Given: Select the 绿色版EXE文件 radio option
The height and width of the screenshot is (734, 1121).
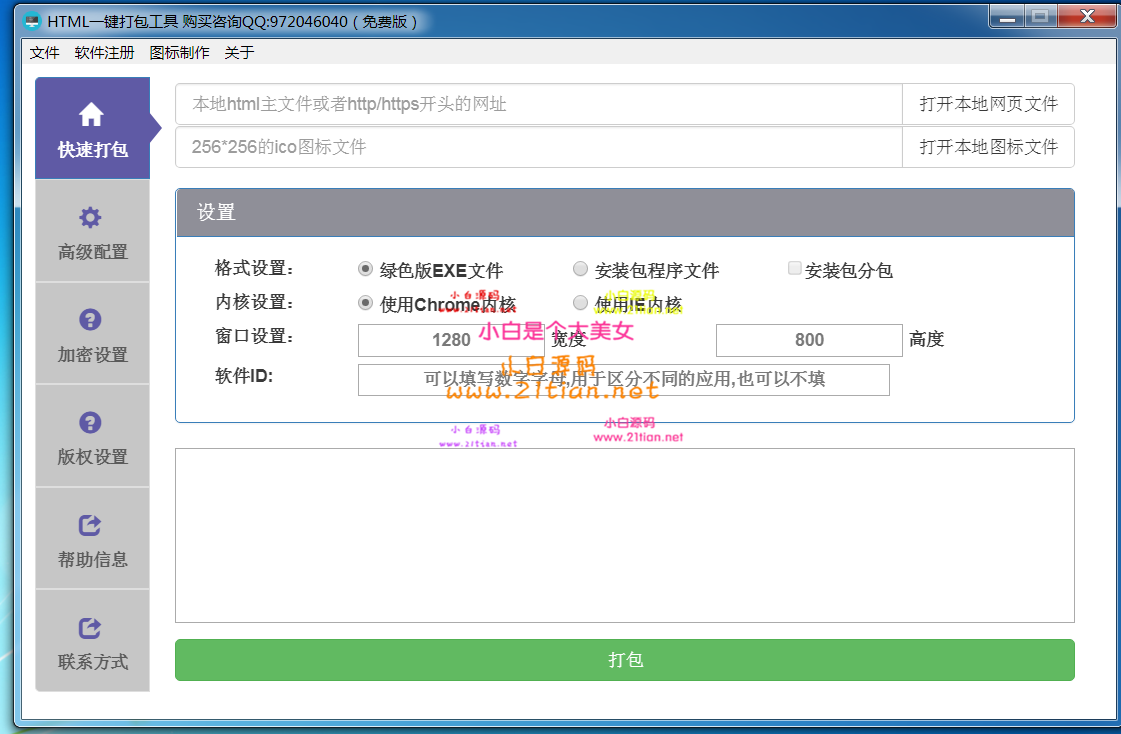Looking at the screenshot, I should [x=366, y=269].
